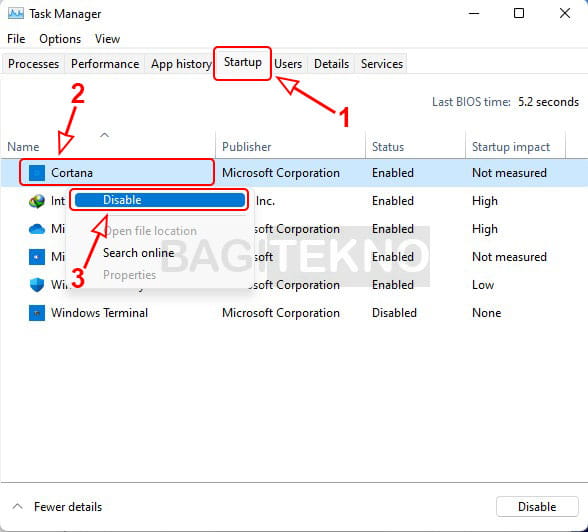Switch to the App history tab

pyautogui.click(x=181, y=64)
